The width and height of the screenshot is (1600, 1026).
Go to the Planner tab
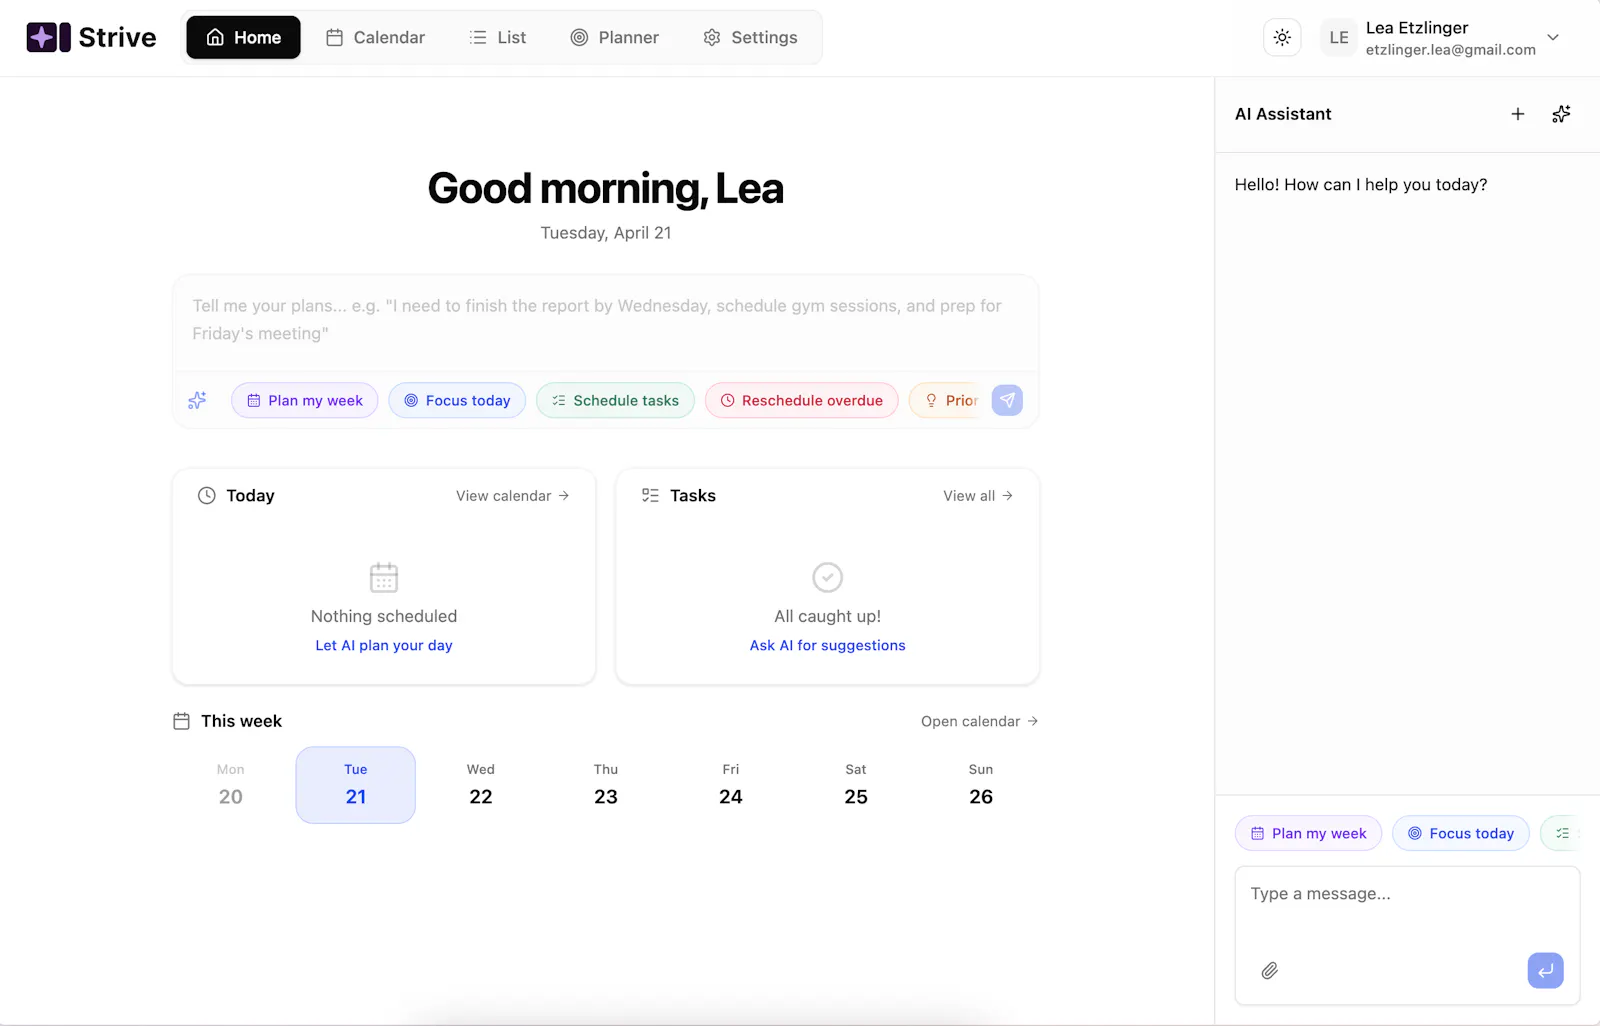(614, 37)
